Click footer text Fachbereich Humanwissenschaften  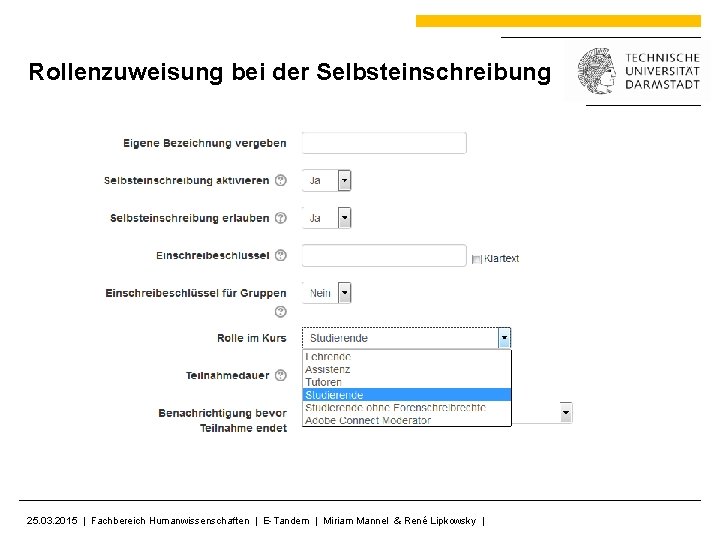coord(170,521)
